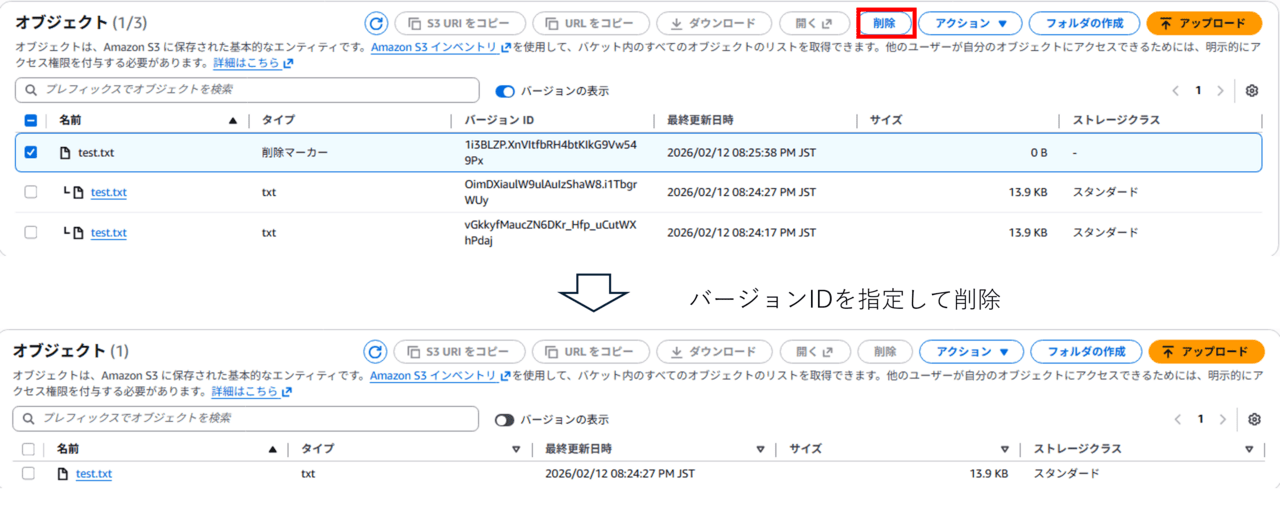Open test.txt link with version ID starting OimDX

coord(108,193)
